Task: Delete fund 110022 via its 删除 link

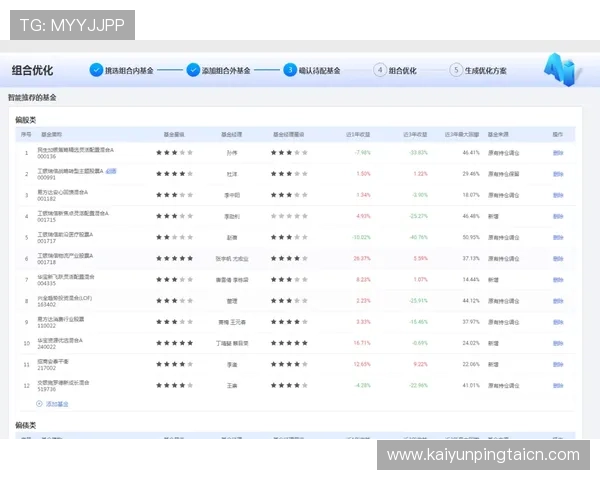Action: (x=558, y=322)
